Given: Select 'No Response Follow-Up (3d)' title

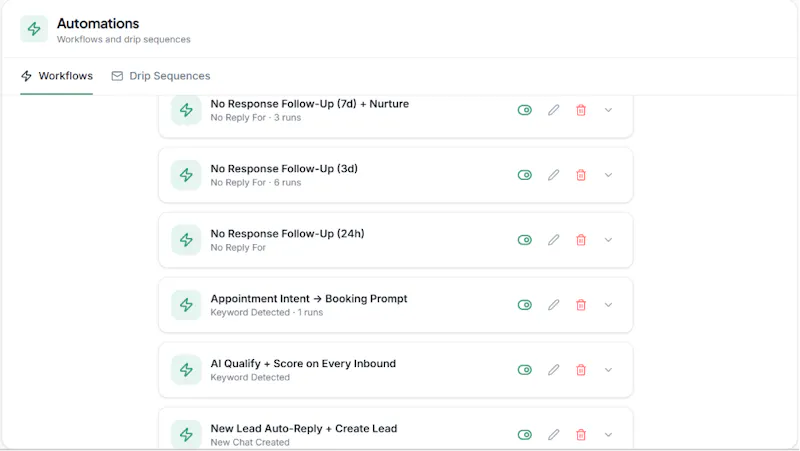Looking at the screenshot, I should pyautogui.click(x=284, y=168).
